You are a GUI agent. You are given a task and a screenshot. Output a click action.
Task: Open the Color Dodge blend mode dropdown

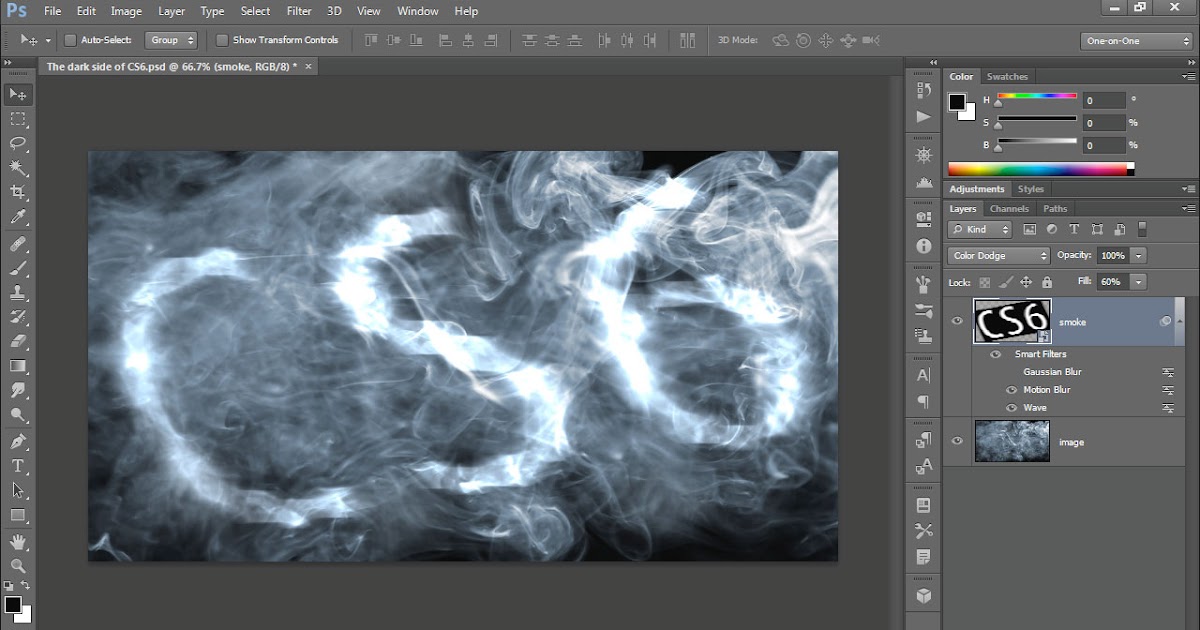999,256
